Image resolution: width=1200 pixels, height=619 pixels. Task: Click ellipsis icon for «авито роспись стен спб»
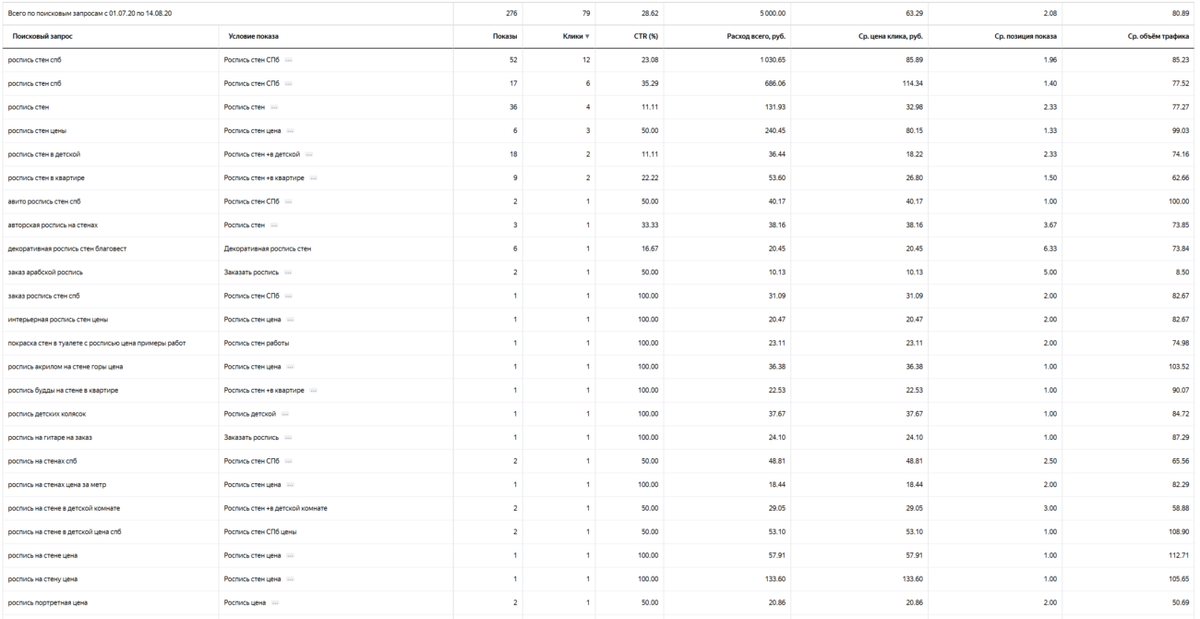pyautogui.click(x=288, y=202)
